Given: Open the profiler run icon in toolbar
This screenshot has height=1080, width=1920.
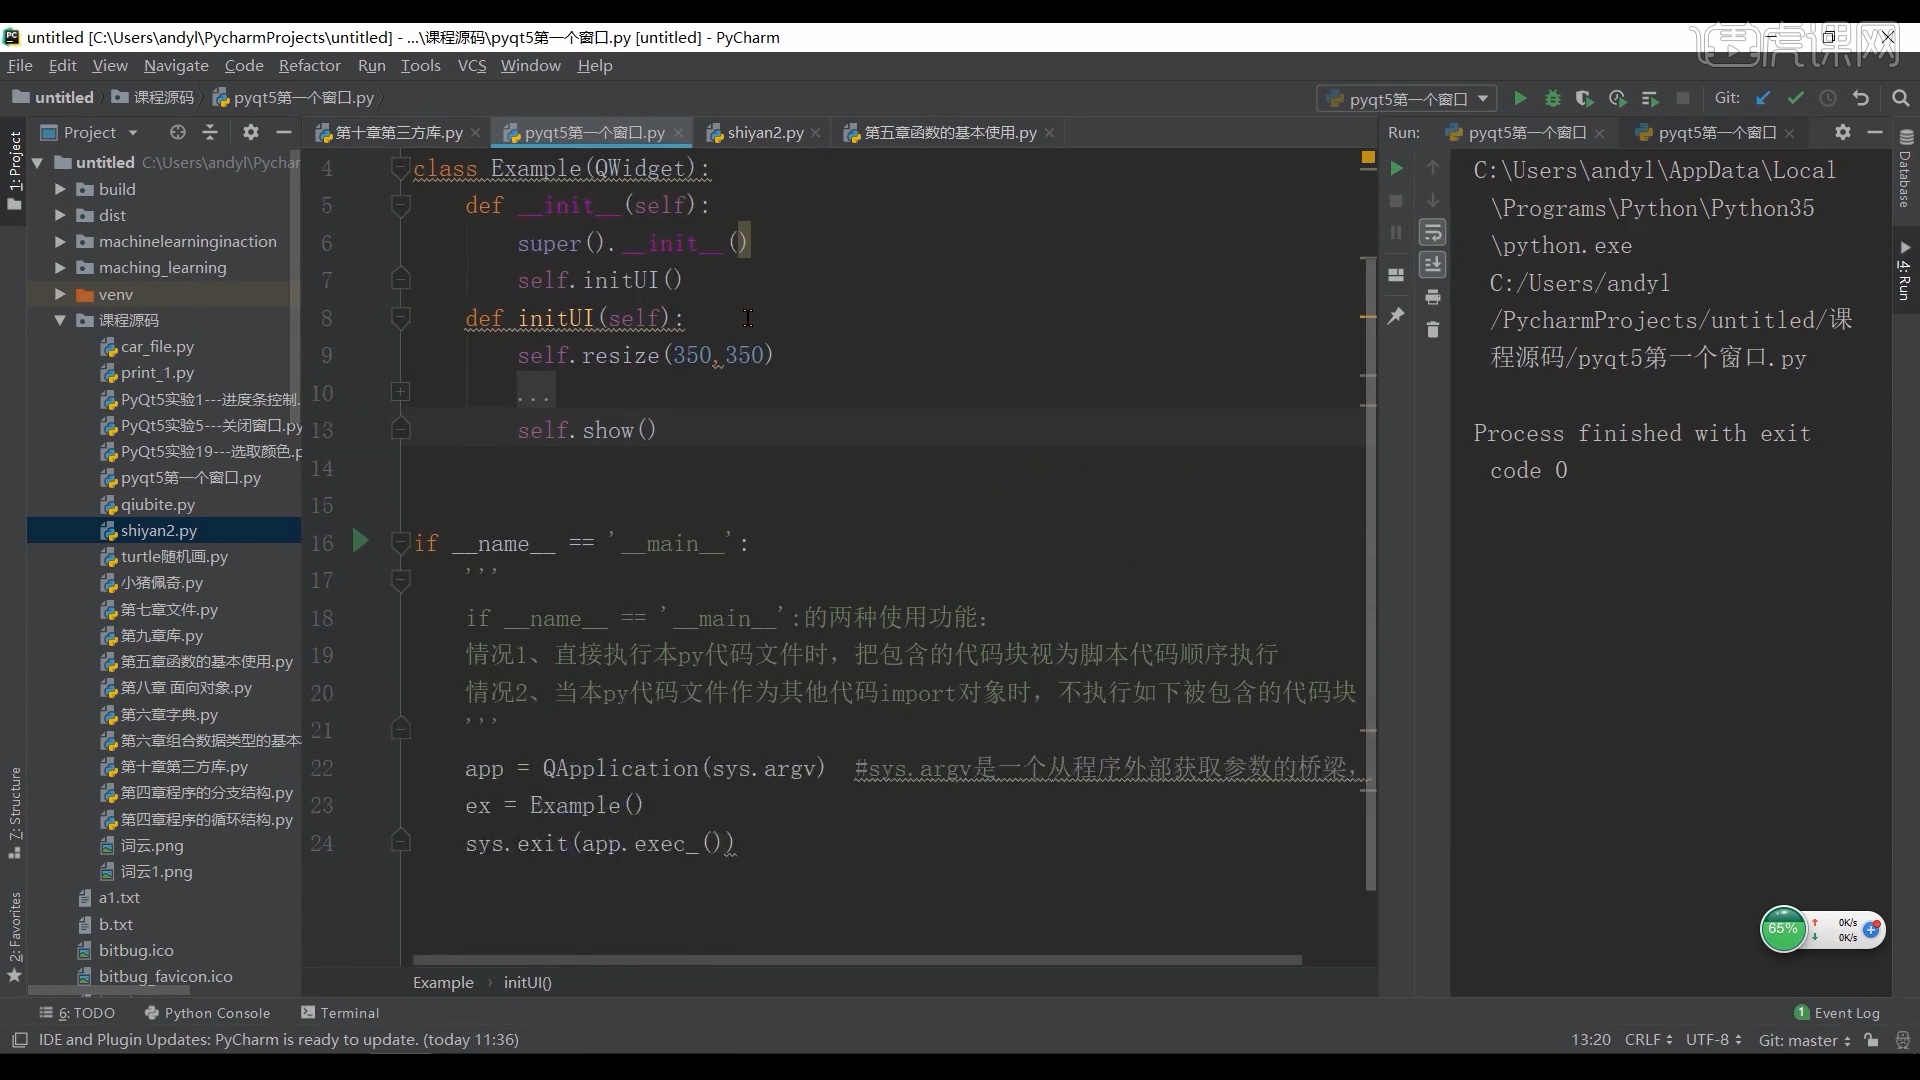Looking at the screenshot, I should 1618,98.
